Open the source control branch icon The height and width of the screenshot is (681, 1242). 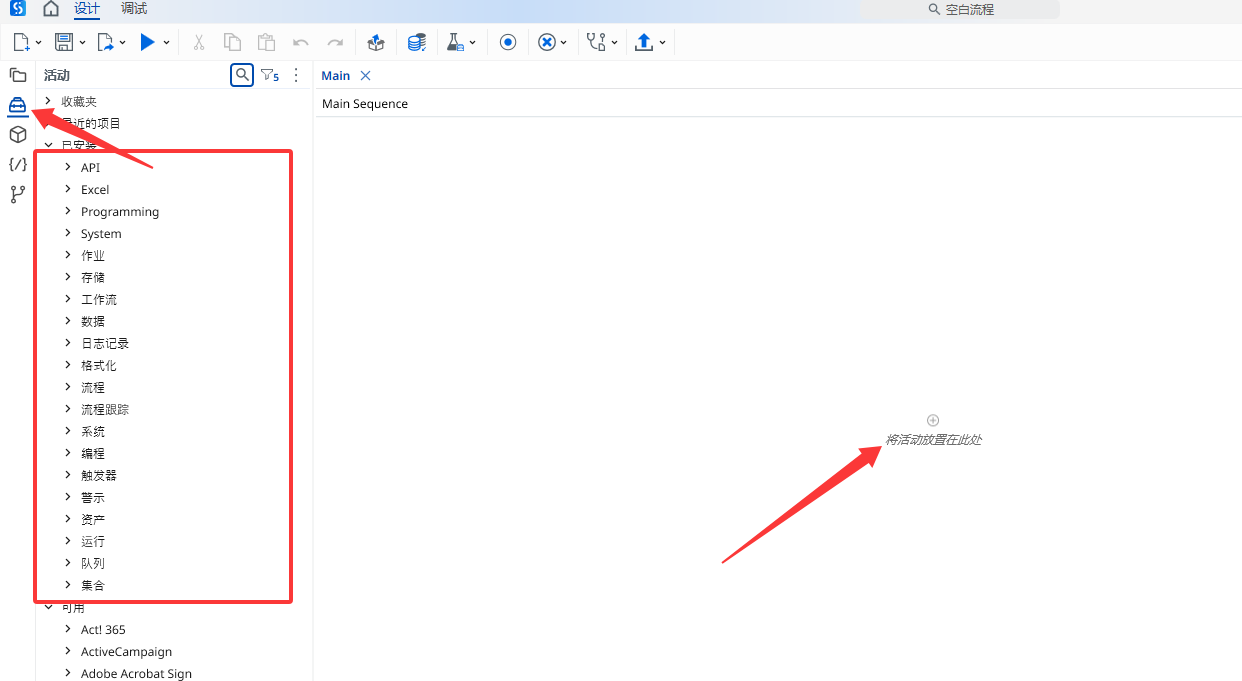coord(18,194)
